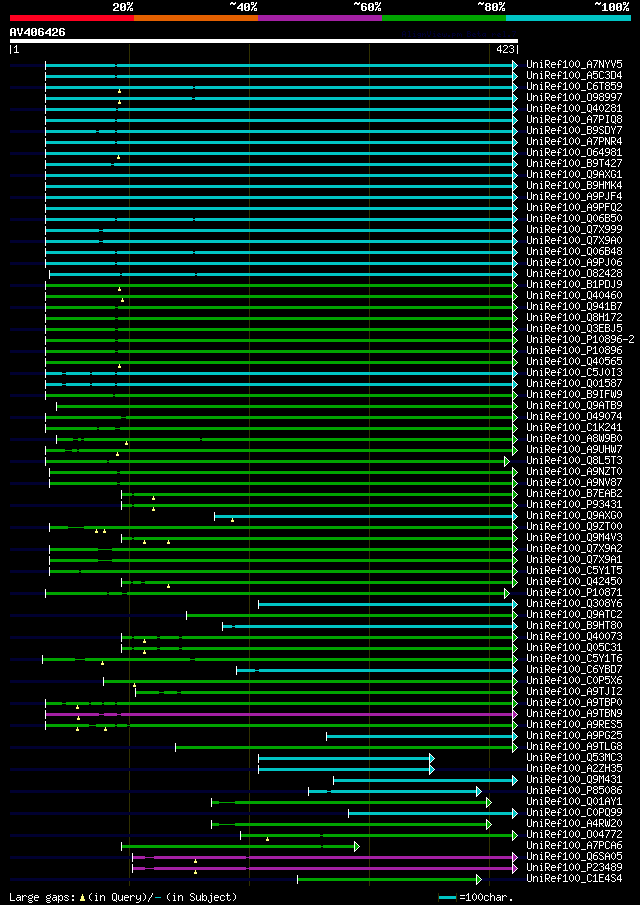Click the magenta alignment bar of UniRef100_Q6SA05
Viewport: 640px width, 905px height.
point(323,857)
